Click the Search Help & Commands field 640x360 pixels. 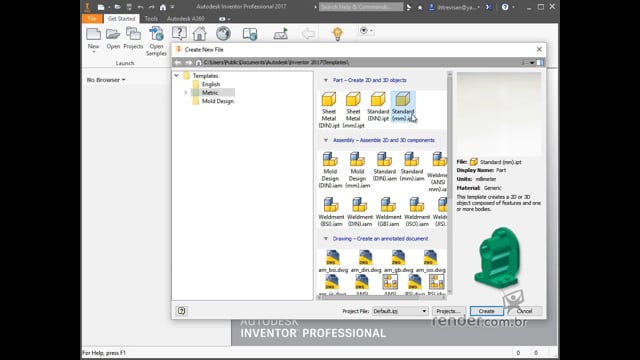(x=361, y=7)
